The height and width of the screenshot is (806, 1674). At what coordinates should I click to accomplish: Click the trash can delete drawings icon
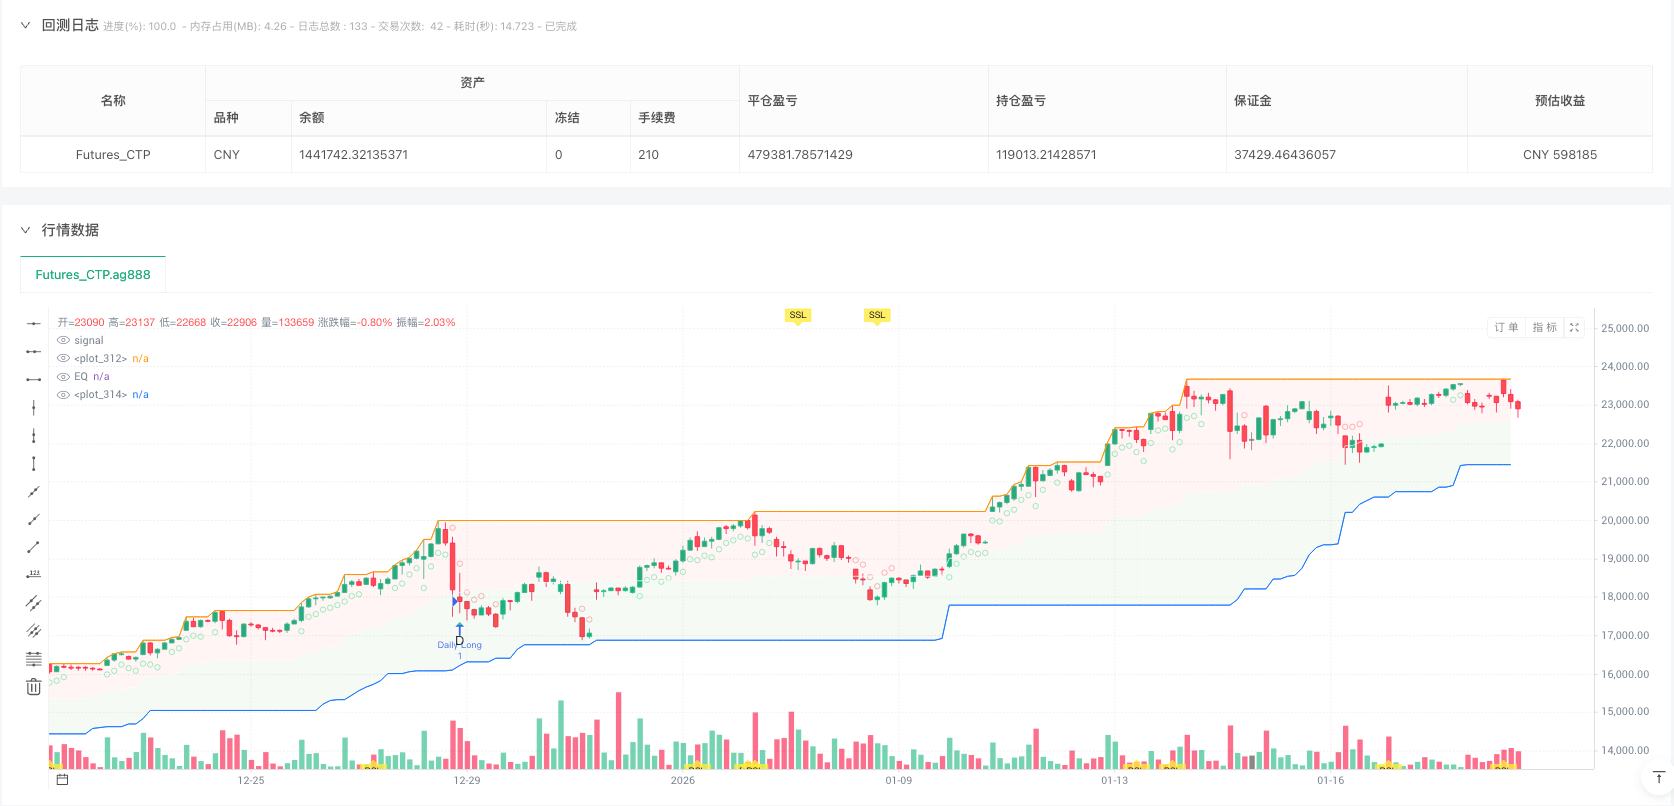coord(33,686)
